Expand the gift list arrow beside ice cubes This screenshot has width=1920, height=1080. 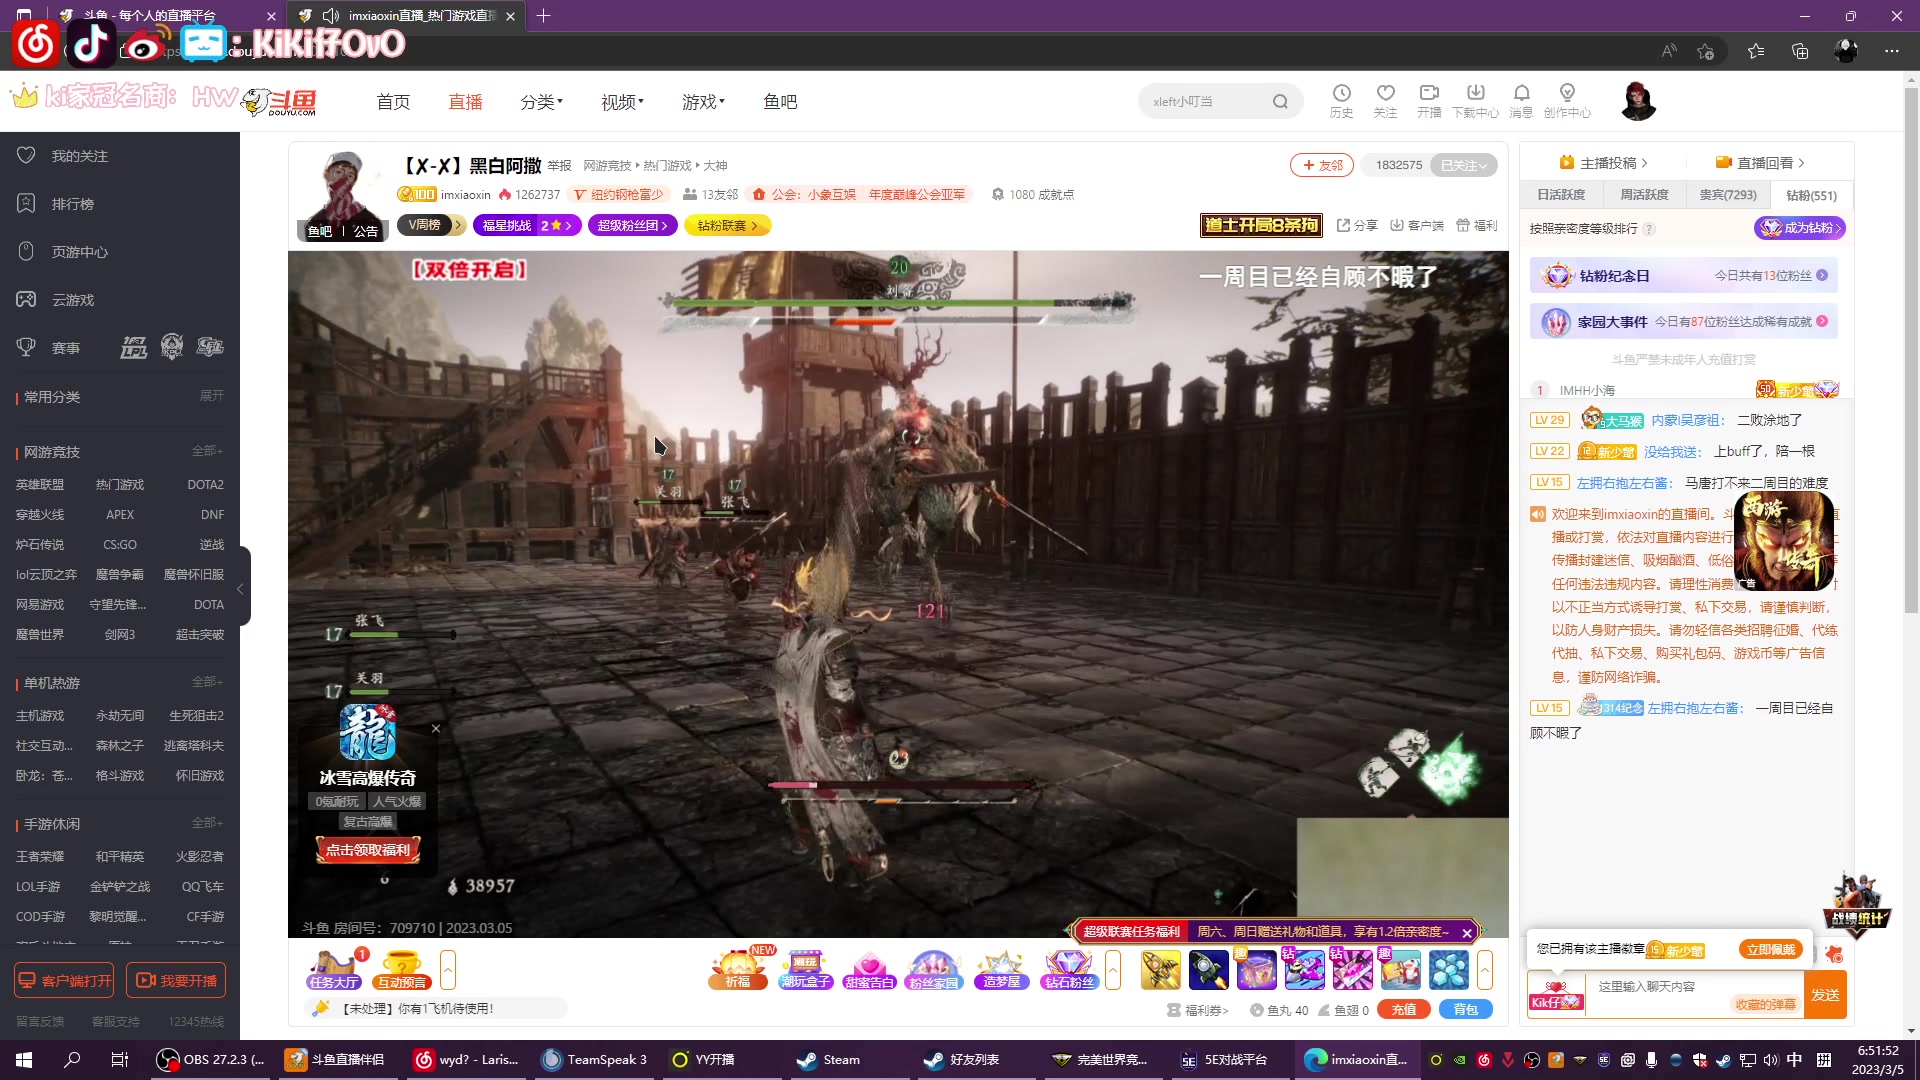pos(1485,970)
